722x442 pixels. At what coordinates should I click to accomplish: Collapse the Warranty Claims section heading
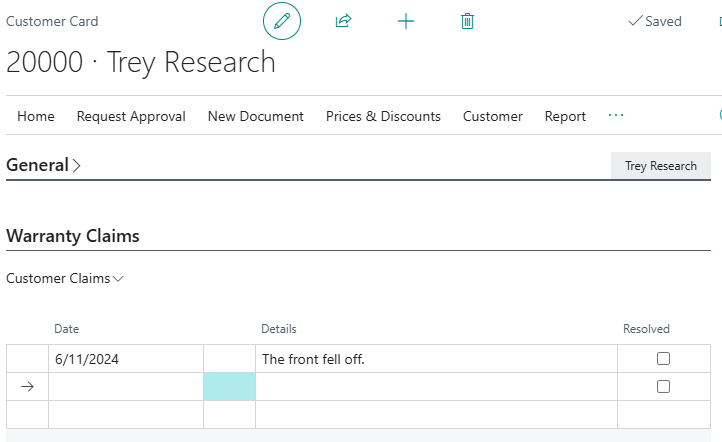coord(73,237)
